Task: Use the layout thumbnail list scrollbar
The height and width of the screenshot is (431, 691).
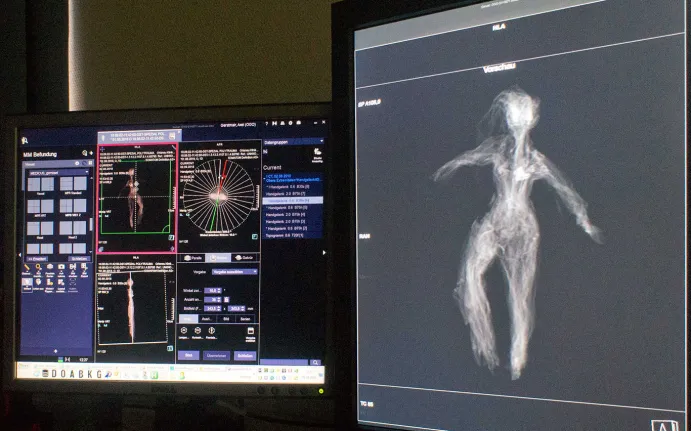Action: (91, 224)
